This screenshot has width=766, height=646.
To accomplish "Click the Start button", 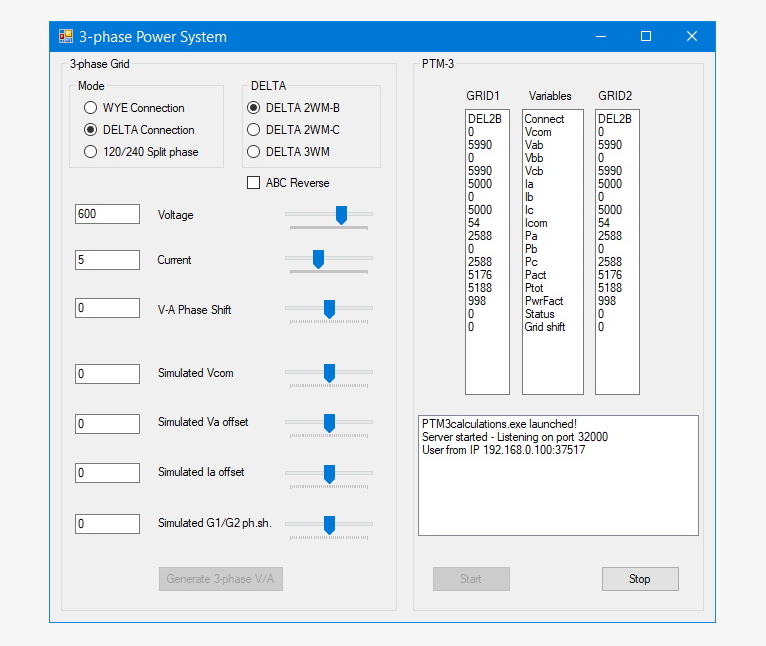I will click(471, 579).
